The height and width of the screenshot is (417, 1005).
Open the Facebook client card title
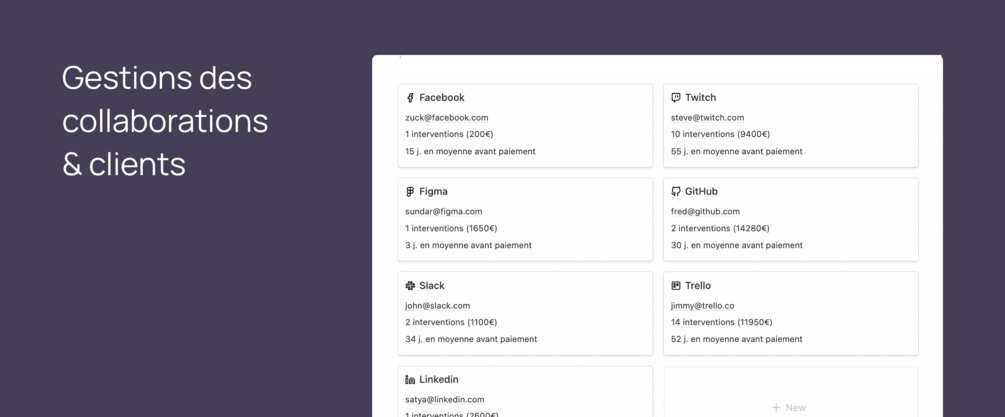[441, 98]
